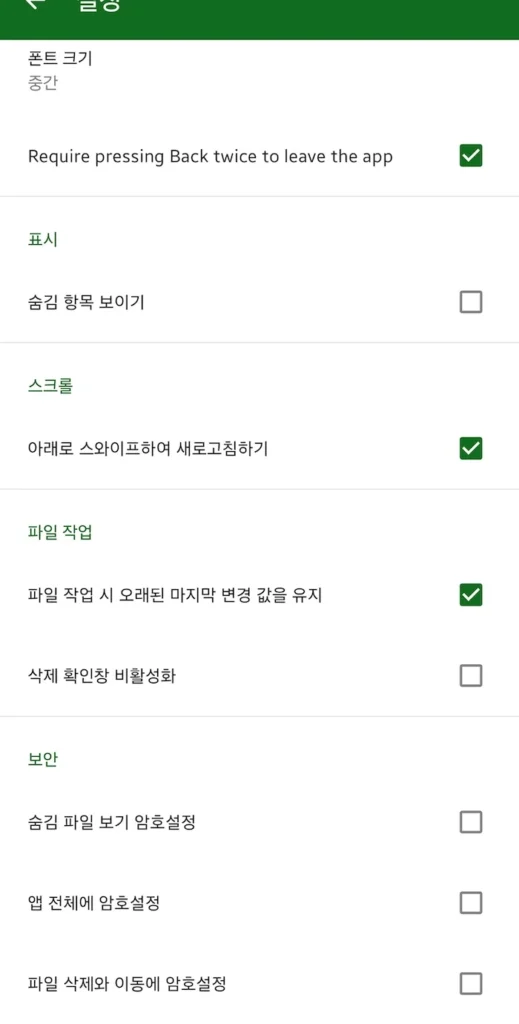Tap the back arrow in the green header

coord(35,4)
